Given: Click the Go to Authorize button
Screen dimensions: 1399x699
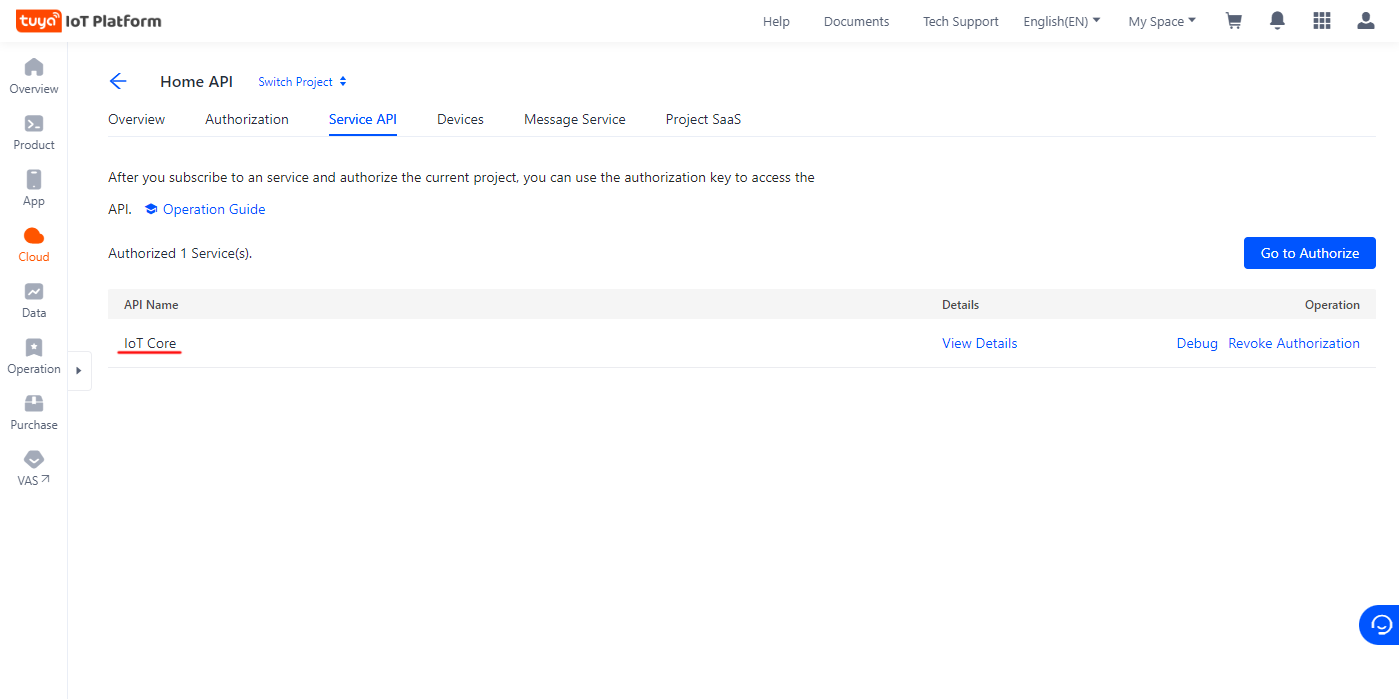Looking at the screenshot, I should tap(1309, 253).
